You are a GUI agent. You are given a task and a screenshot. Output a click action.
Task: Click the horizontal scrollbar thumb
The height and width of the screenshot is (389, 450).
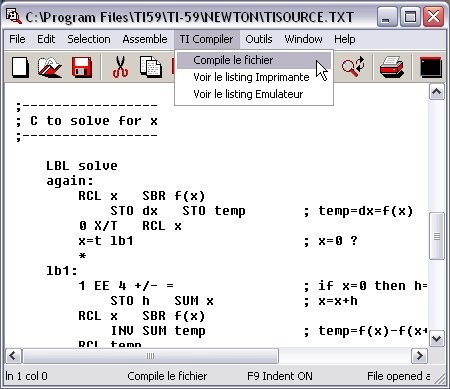(x=150, y=356)
